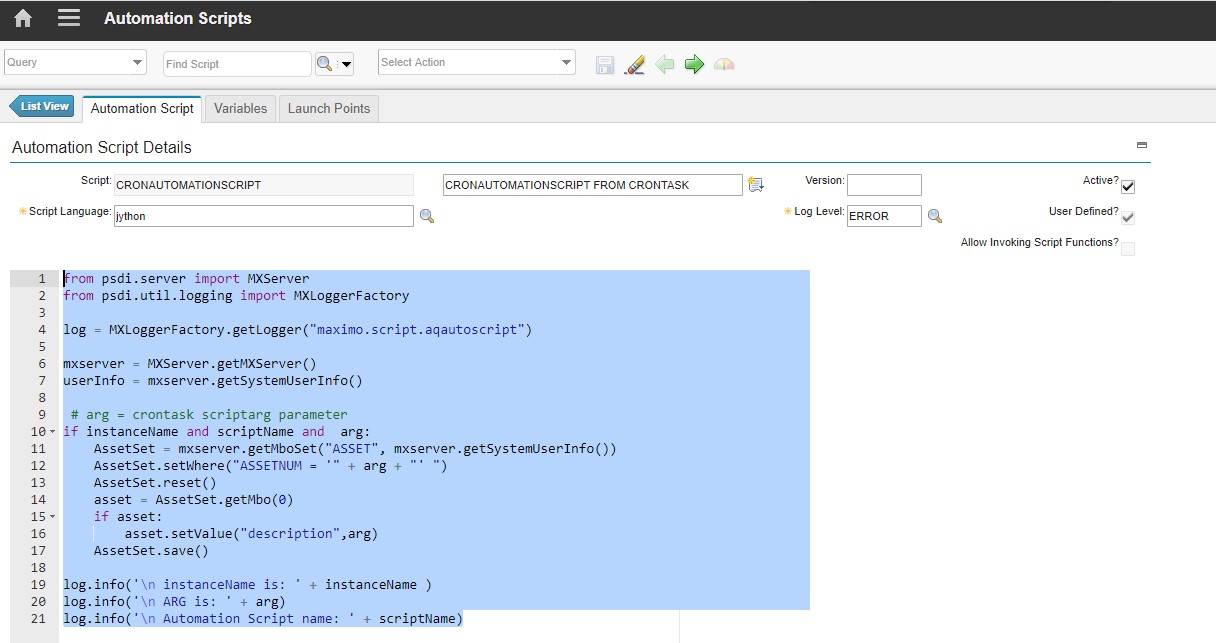Click the log.info Automation Script name line
The width and height of the screenshot is (1216, 643).
[x=263, y=618]
